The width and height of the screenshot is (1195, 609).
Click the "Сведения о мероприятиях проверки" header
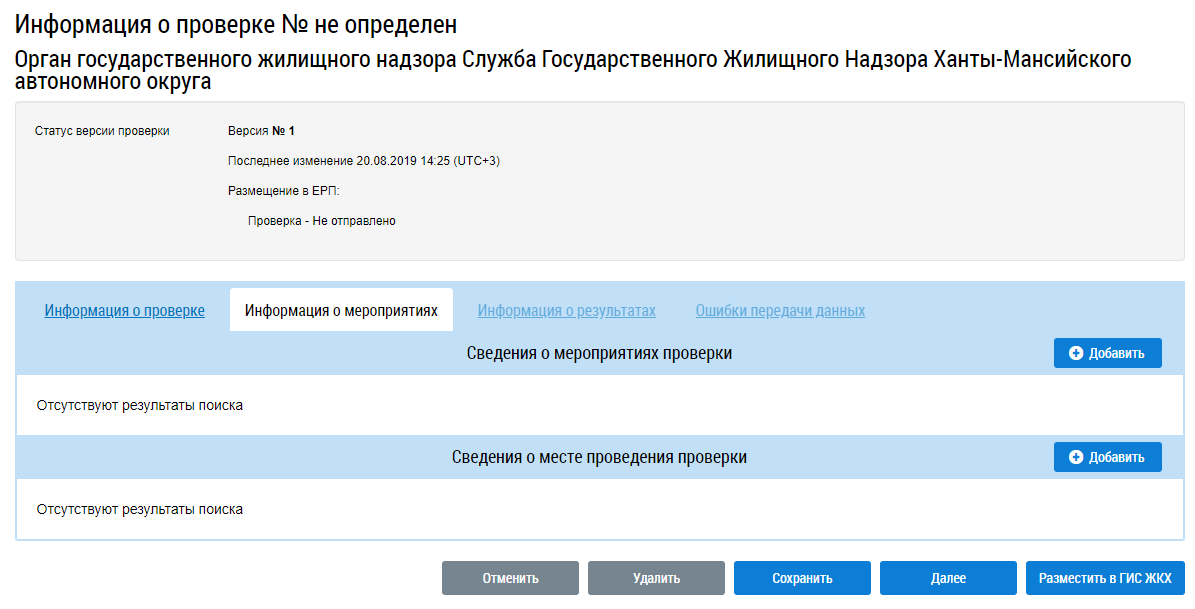599,354
